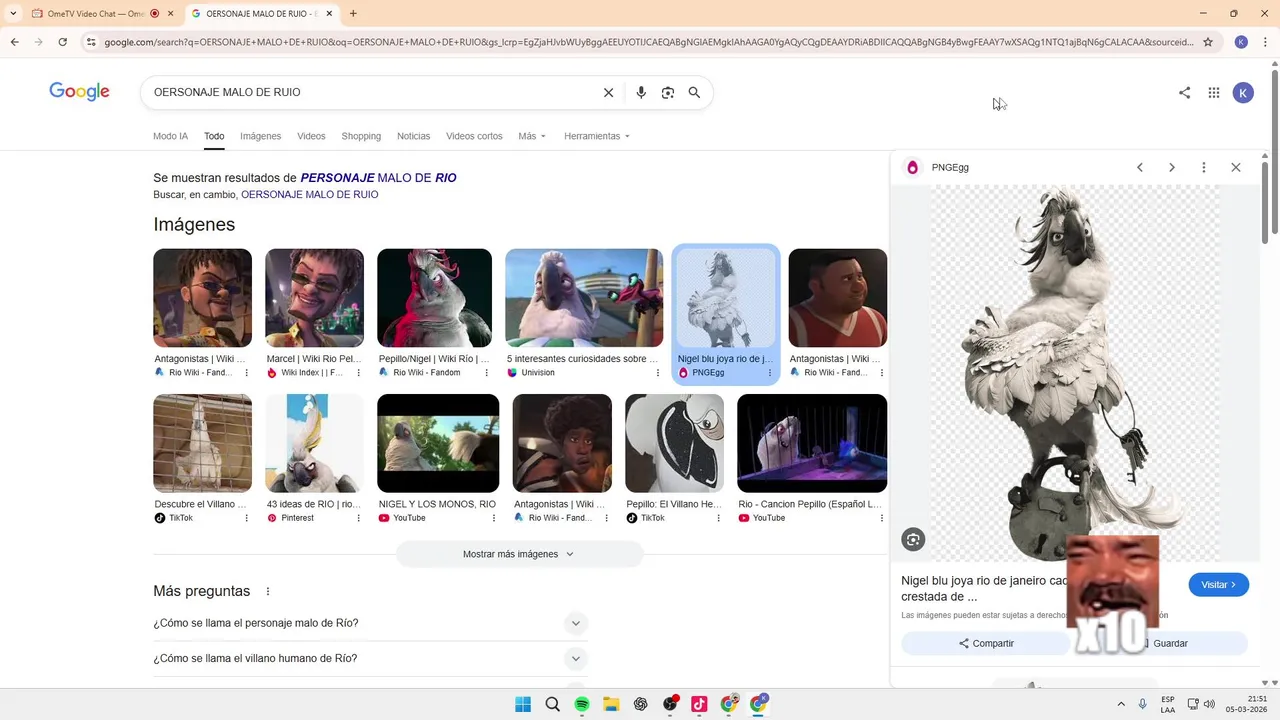The width and height of the screenshot is (1280, 720).
Task: Open Rio - Cancion Pepillo YouTube thumbnail
Action: point(812,443)
